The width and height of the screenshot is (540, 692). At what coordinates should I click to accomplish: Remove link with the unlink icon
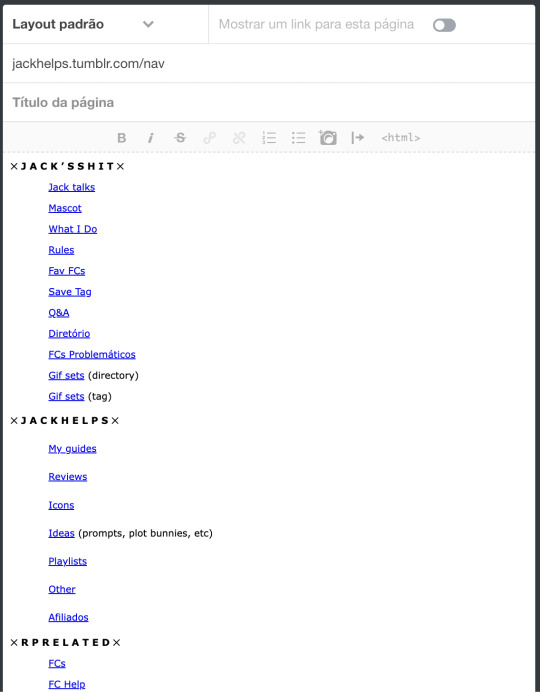pos(239,138)
